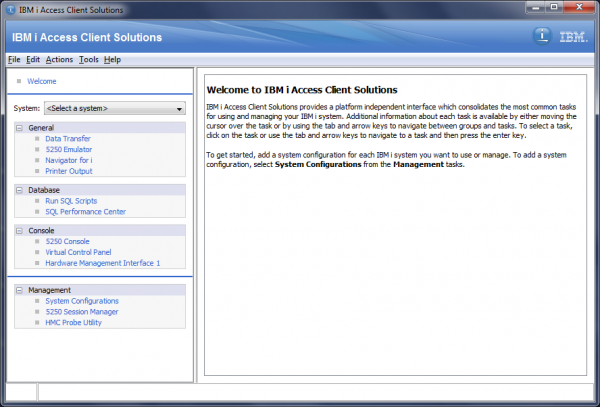Maximize the IBM i Access window
The height and width of the screenshot is (407, 600).
coord(554,7)
